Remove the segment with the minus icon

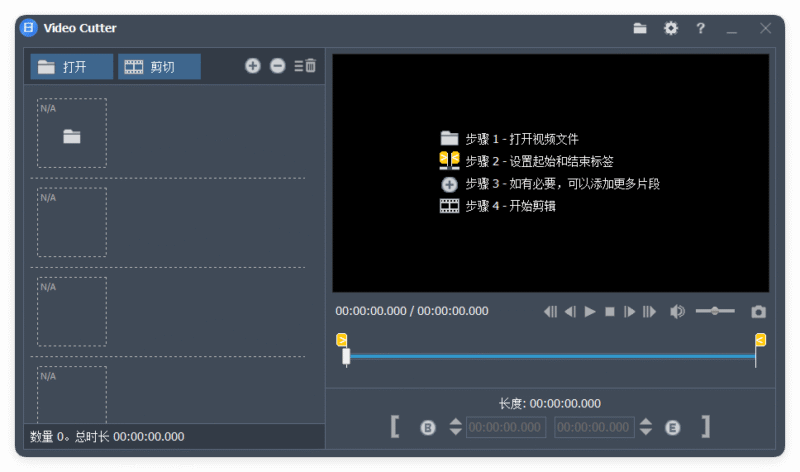click(278, 66)
